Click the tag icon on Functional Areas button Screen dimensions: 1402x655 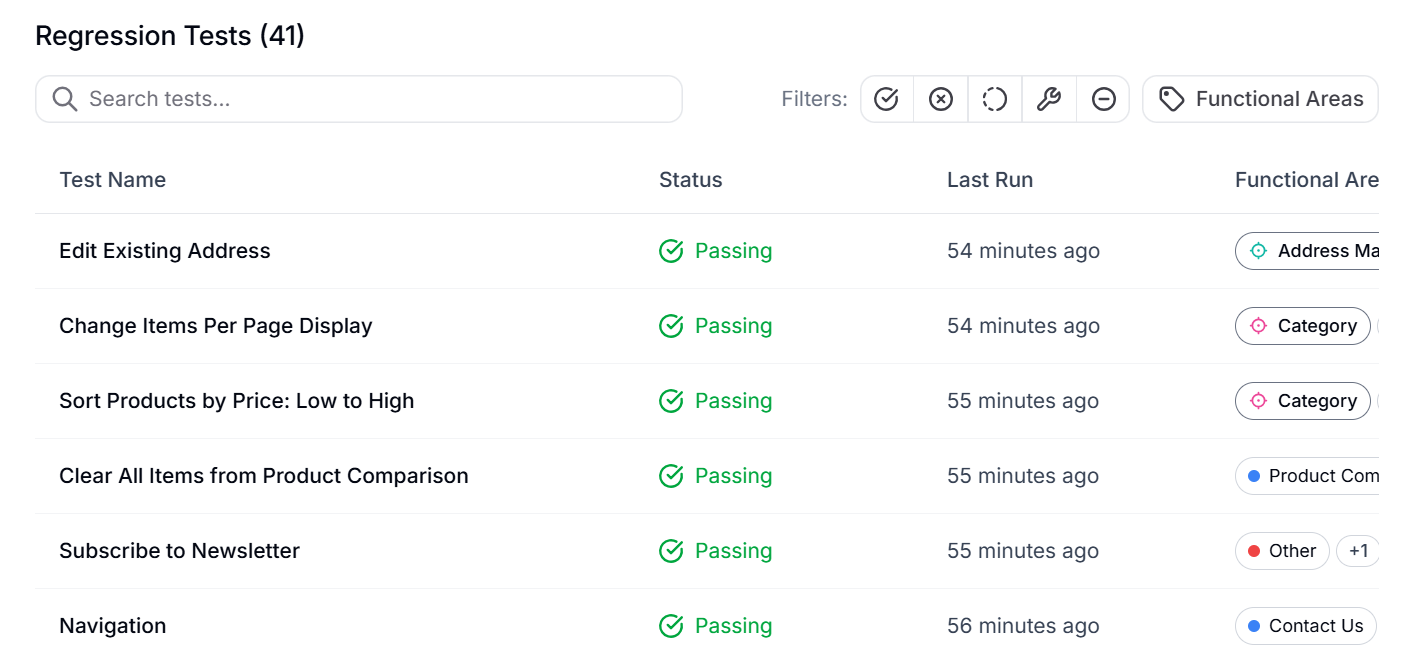1170,98
